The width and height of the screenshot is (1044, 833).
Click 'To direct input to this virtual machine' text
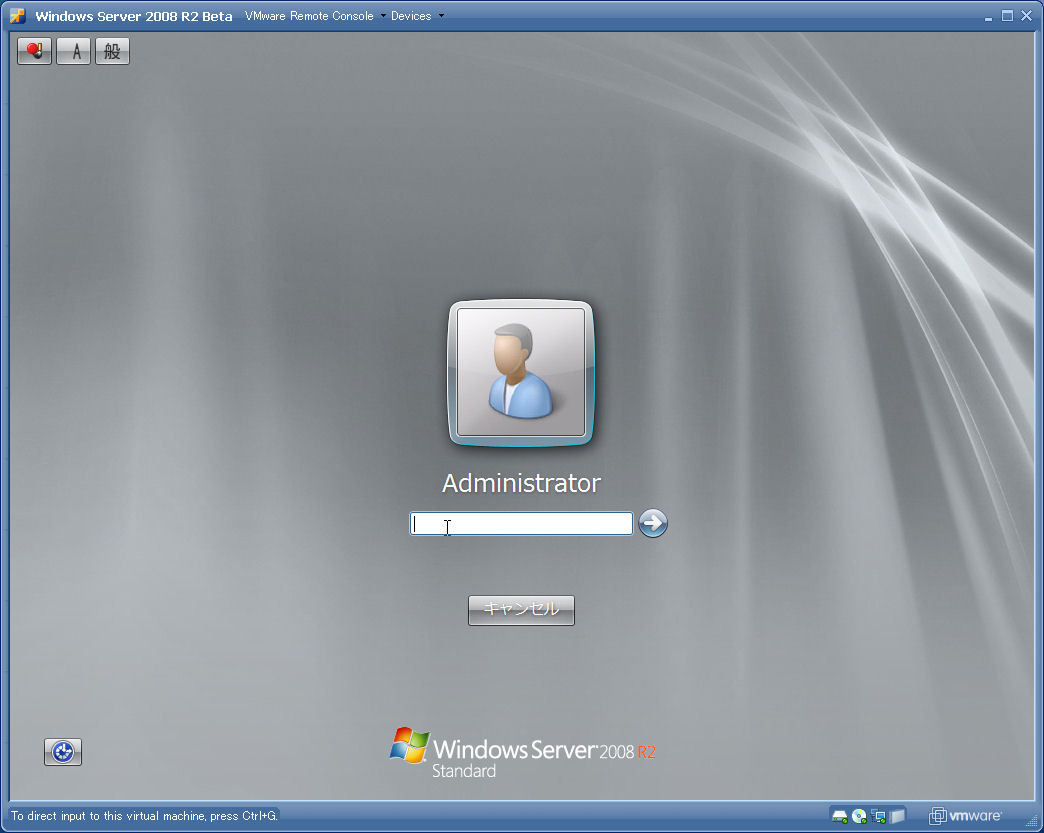point(144,816)
